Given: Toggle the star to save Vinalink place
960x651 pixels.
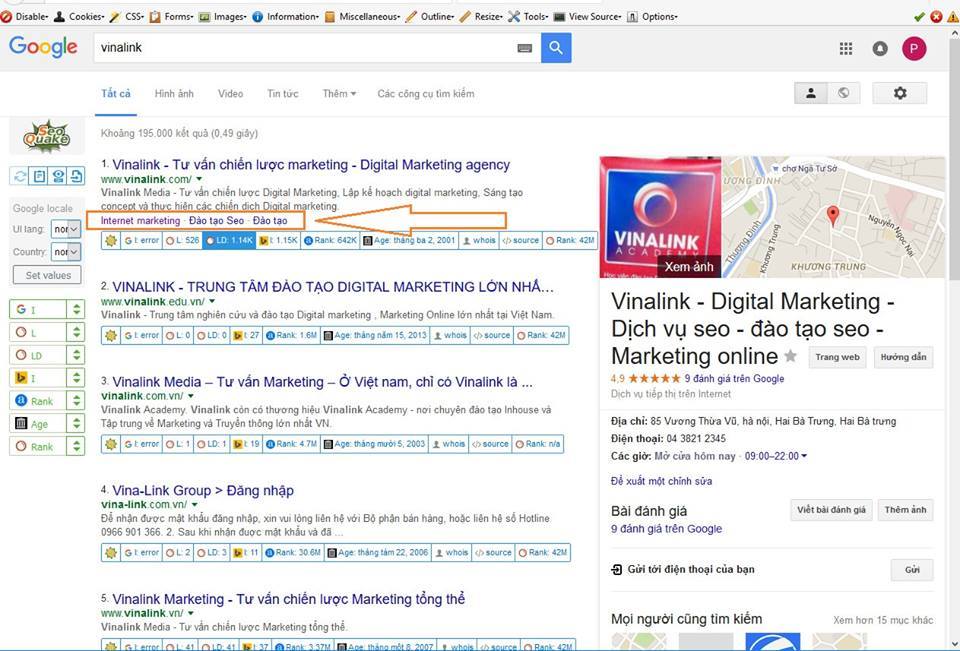Looking at the screenshot, I should pos(790,356).
